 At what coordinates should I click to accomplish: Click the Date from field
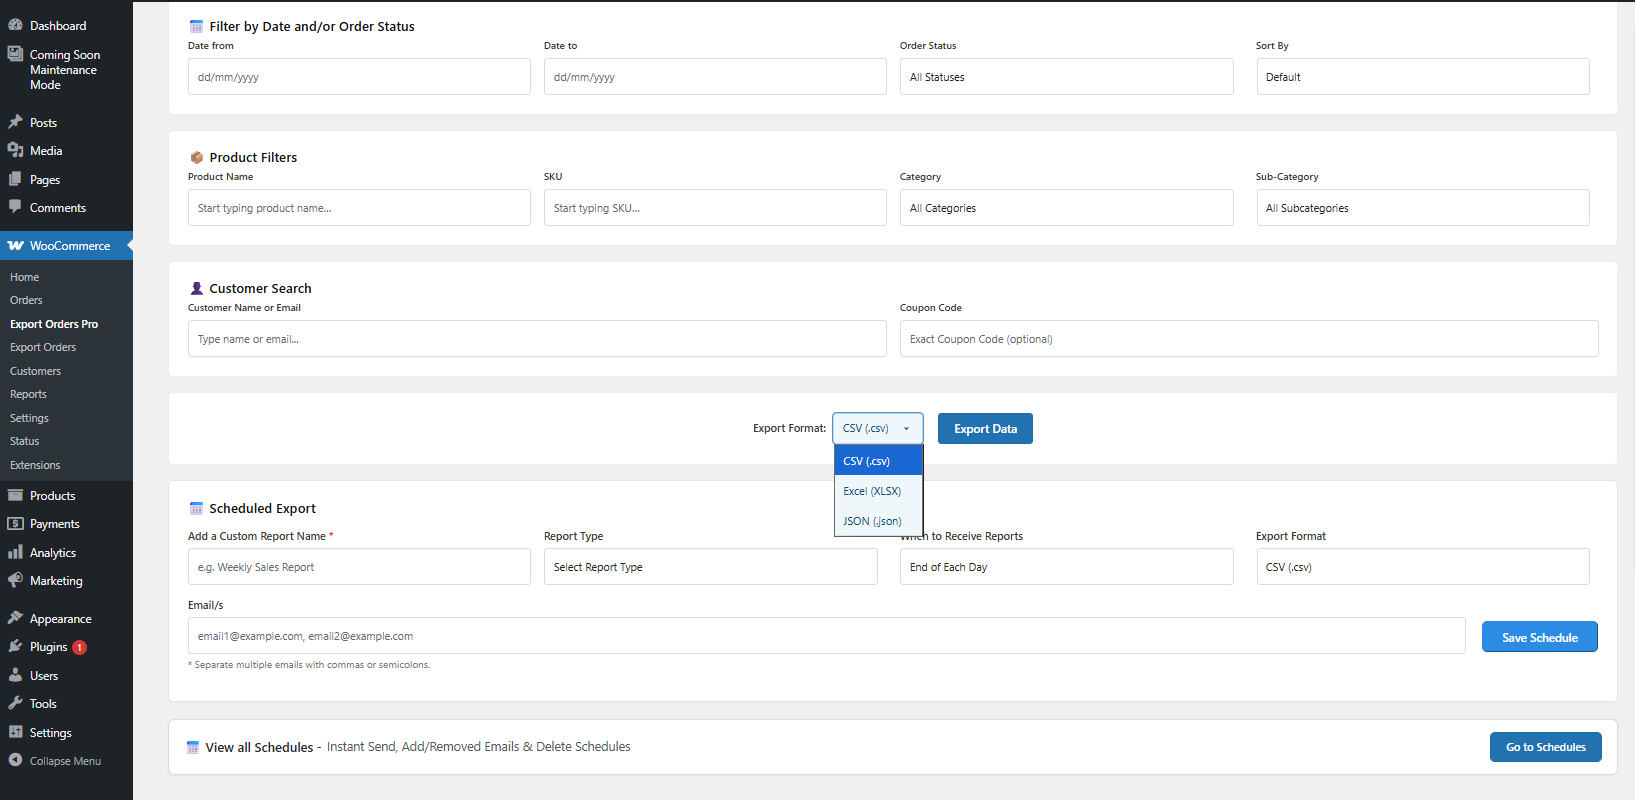click(359, 77)
